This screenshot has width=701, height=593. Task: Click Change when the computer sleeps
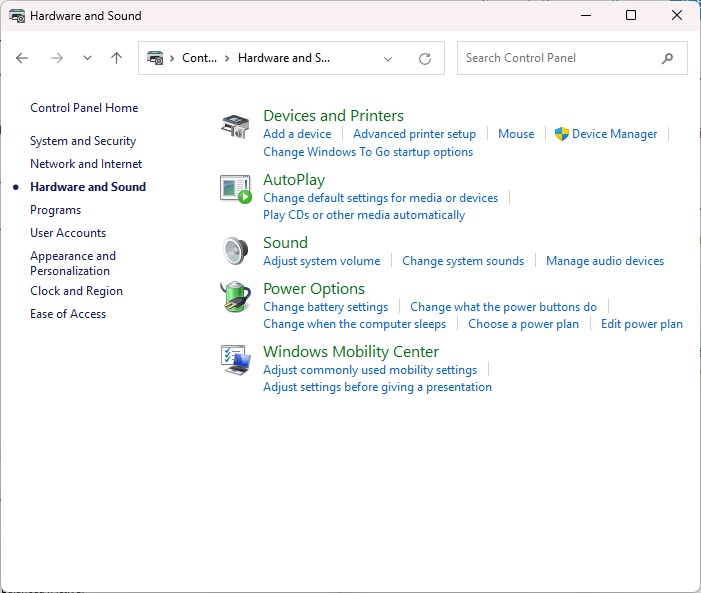click(x=355, y=324)
